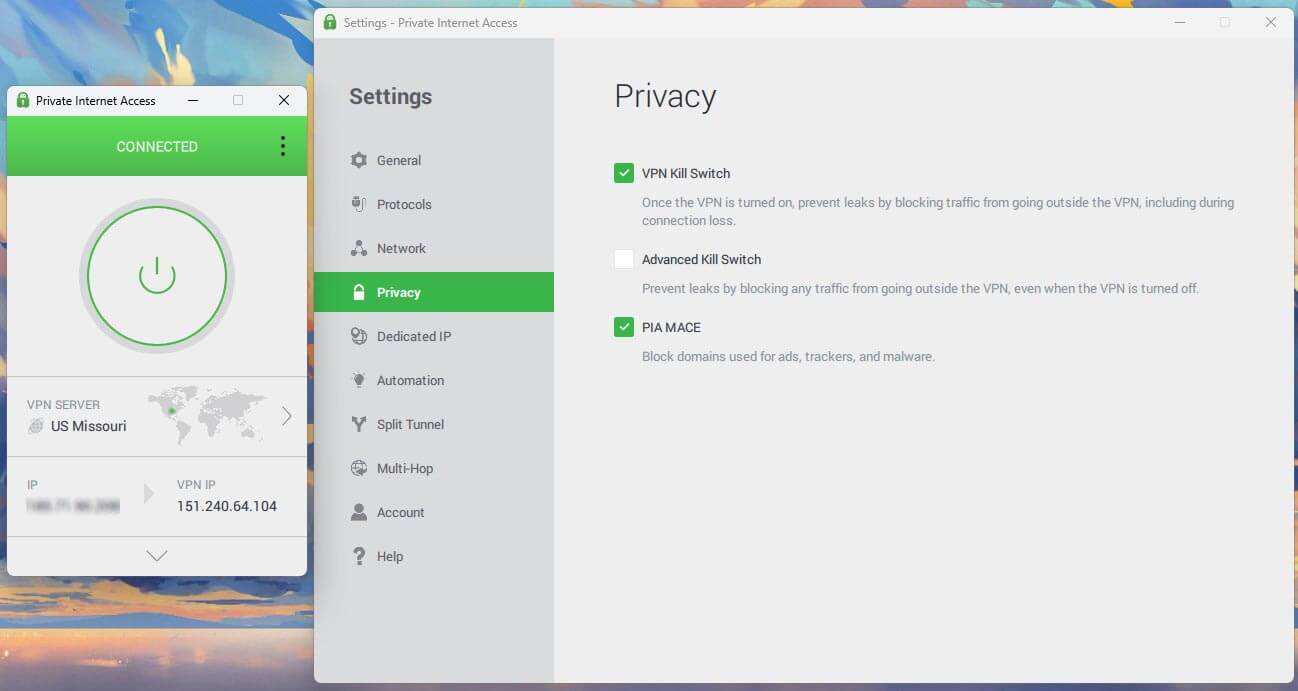This screenshot has width=1298, height=691.
Task: Click the Help question mark icon
Action: click(x=359, y=556)
